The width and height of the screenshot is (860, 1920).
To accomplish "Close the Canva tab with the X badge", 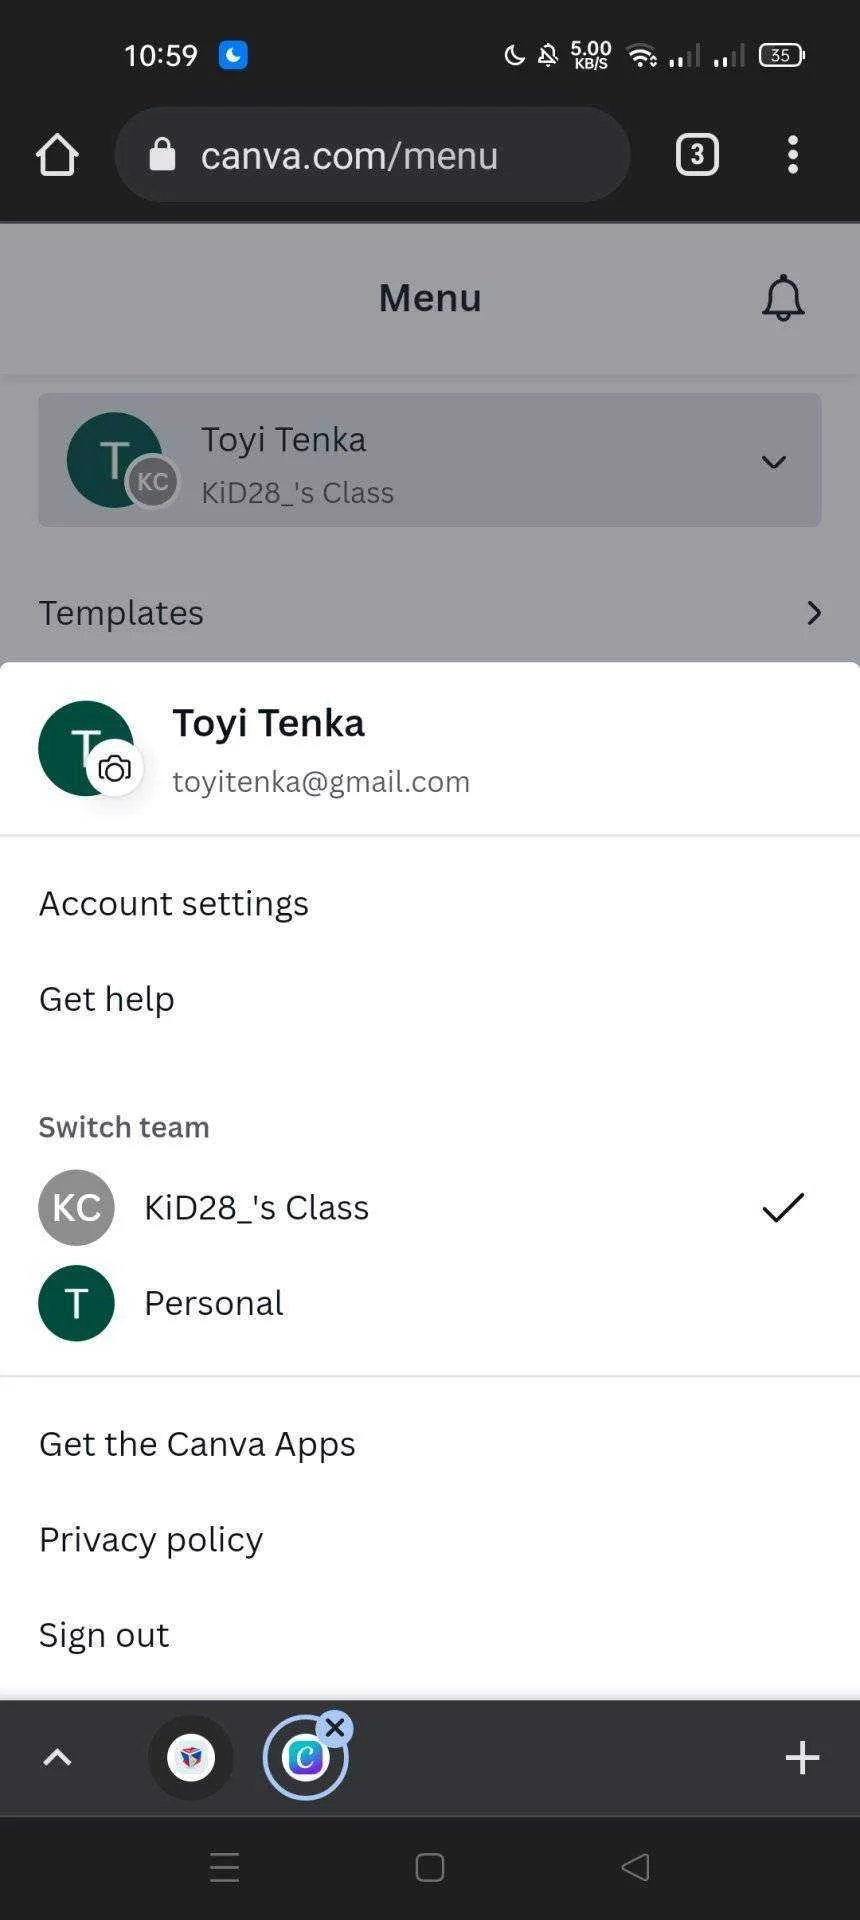I will (335, 1727).
